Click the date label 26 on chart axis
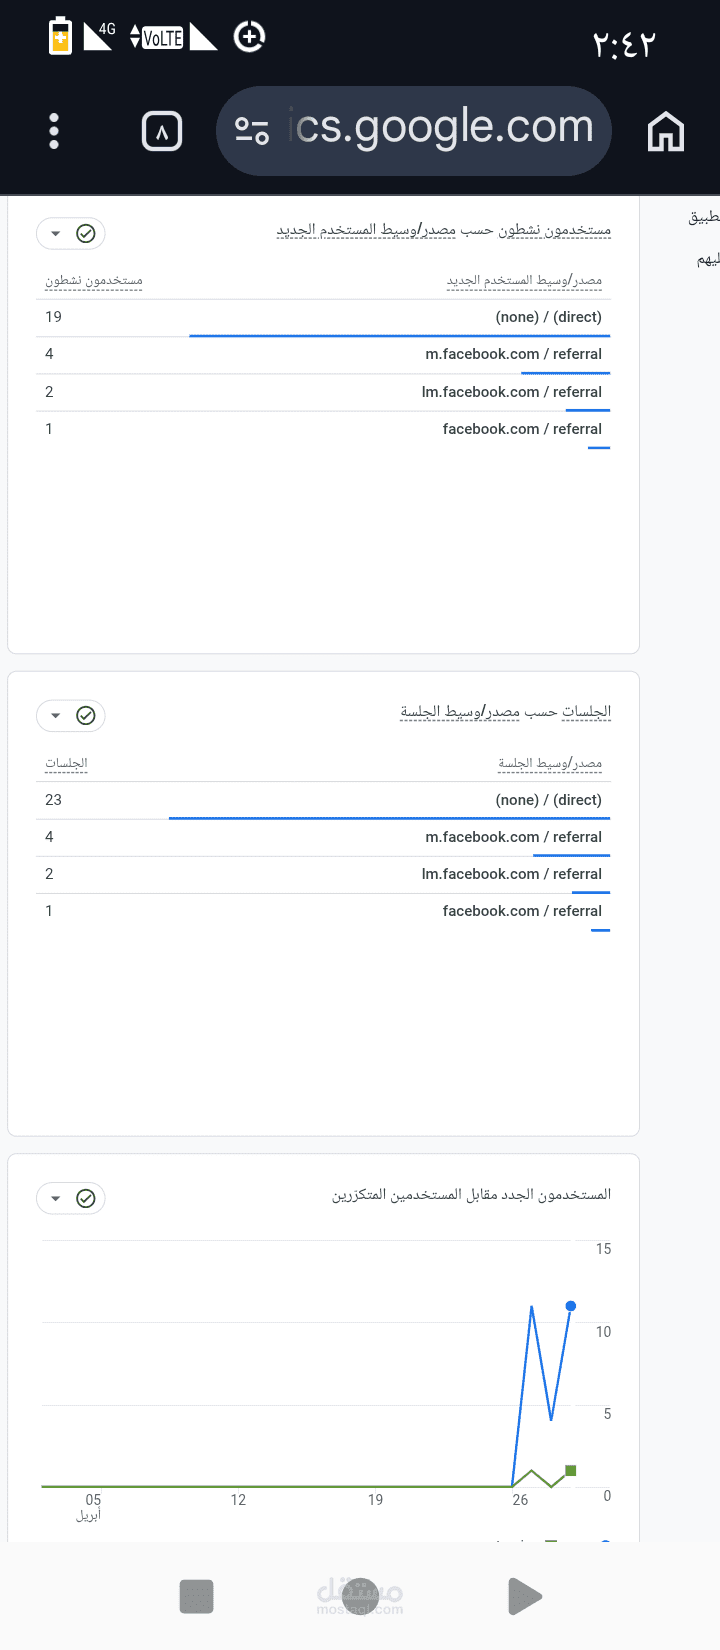 520,1500
